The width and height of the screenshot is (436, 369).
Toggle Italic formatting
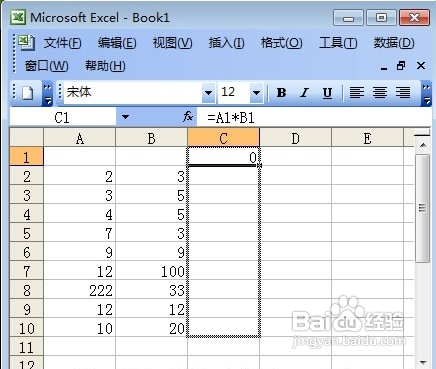[304, 93]
